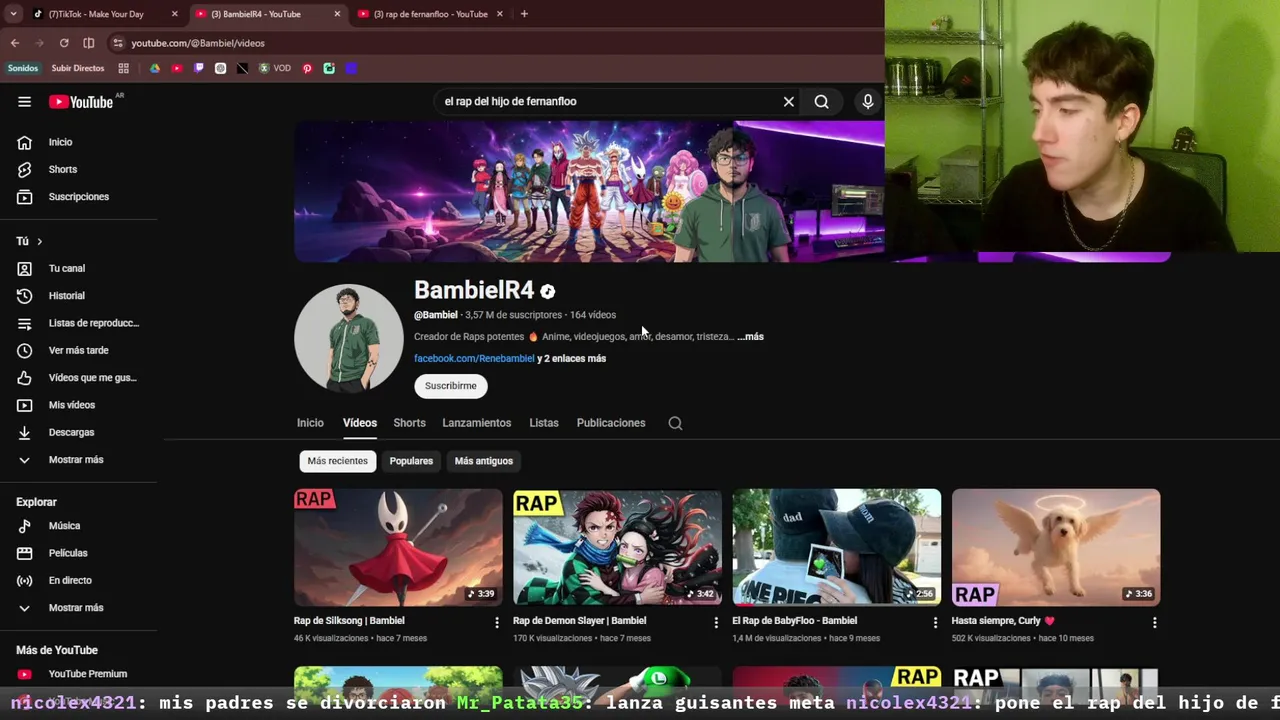
Task: Expand Mostrar más under Descargas
Action: [x=78, y=459]
